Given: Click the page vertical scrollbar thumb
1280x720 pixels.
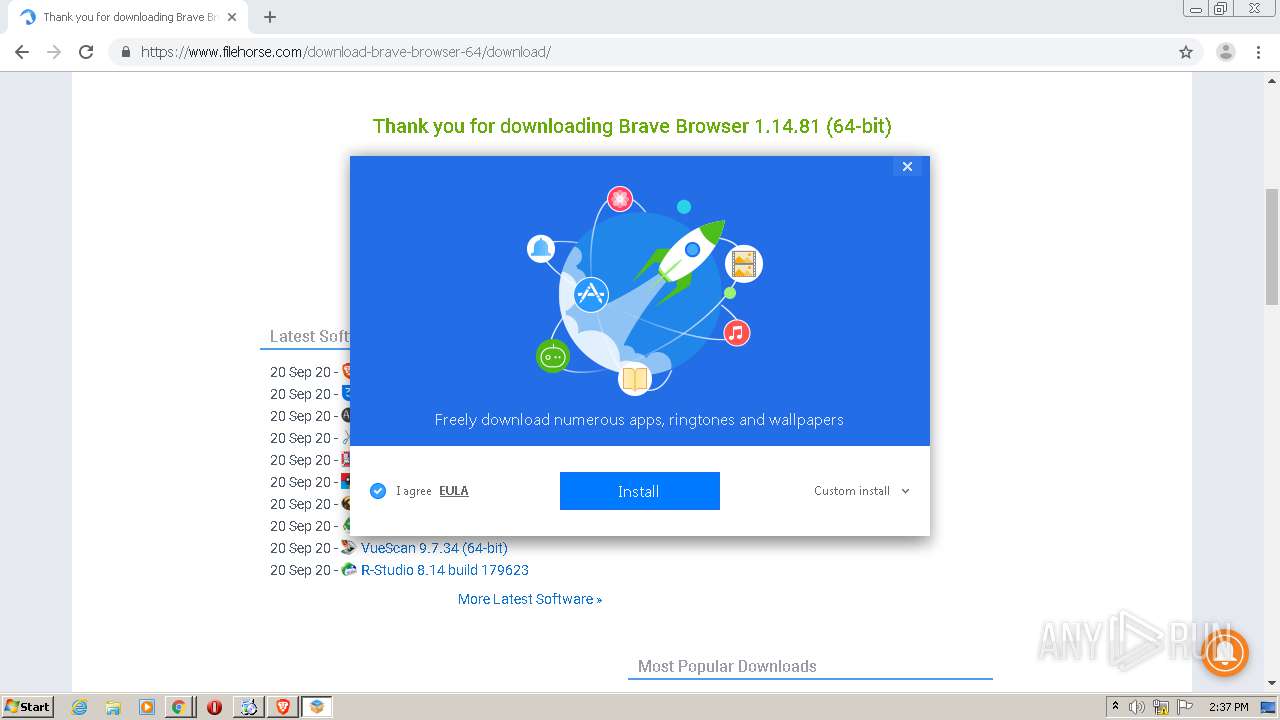Looking at the screenshot, I should click(1272, 245).
